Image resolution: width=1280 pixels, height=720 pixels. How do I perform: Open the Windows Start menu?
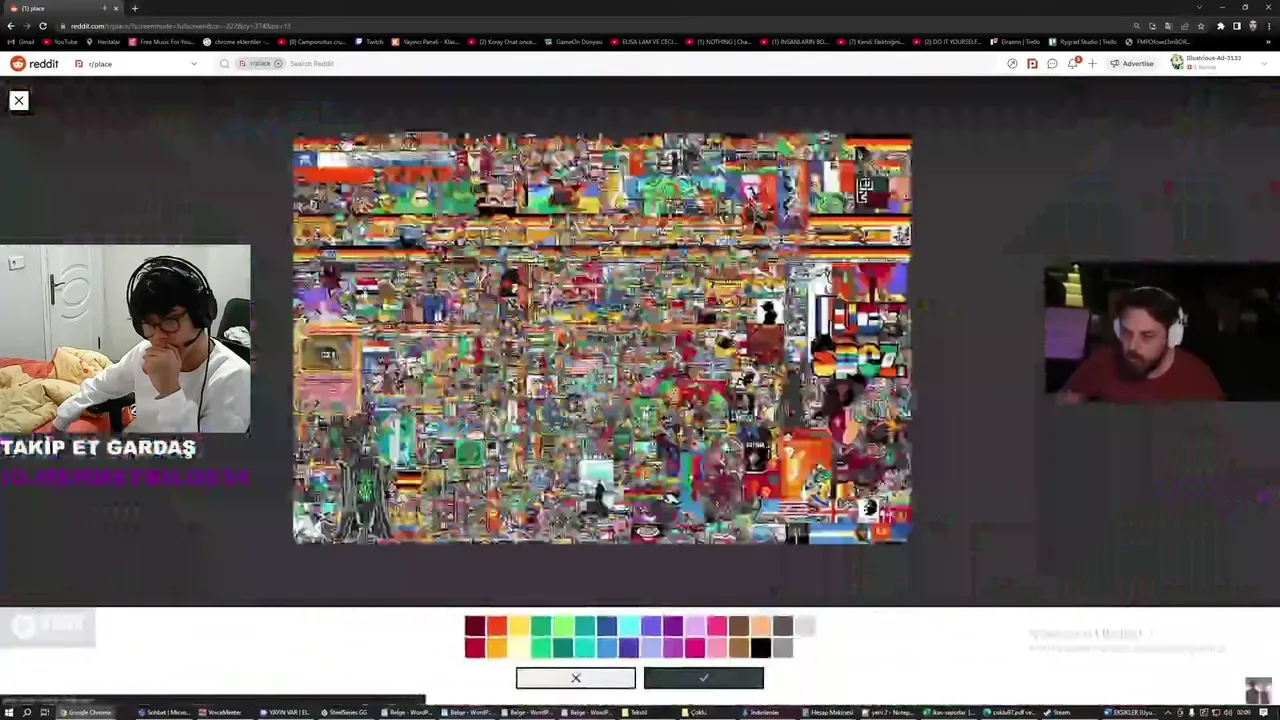point(9,712)
